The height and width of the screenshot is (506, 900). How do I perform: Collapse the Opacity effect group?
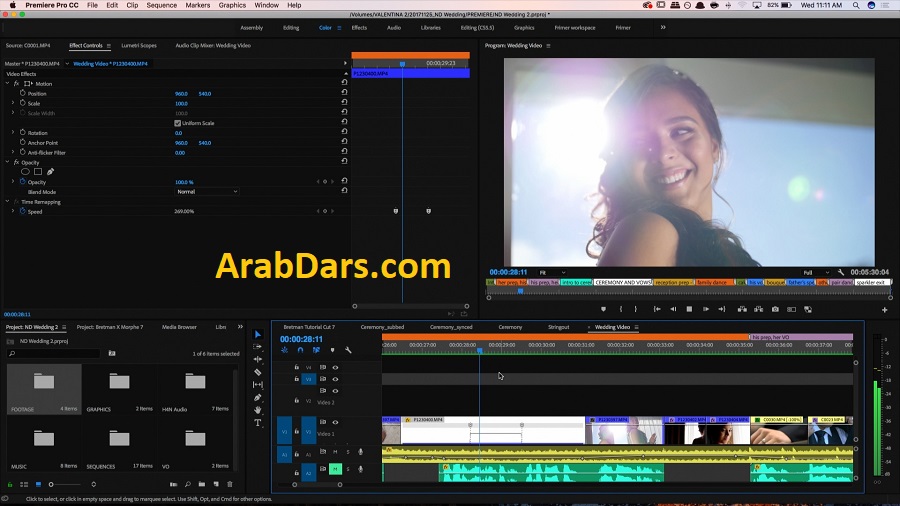pos(7,162)
